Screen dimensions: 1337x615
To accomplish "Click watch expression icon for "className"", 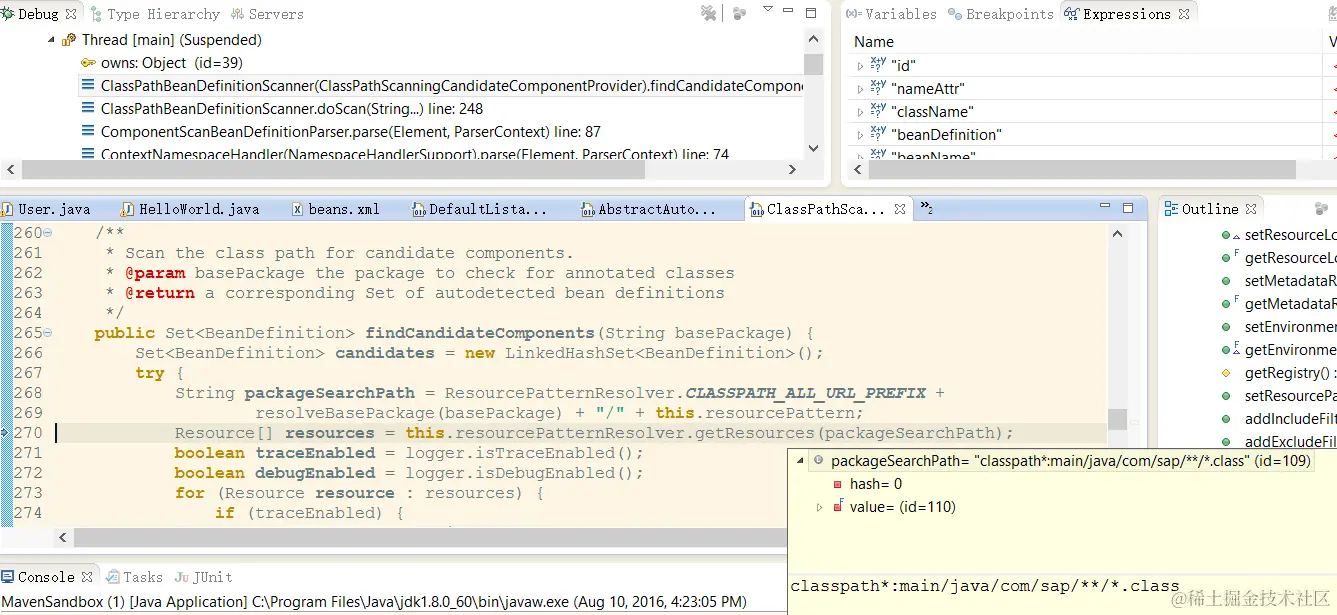I will (x=878, y=111).
